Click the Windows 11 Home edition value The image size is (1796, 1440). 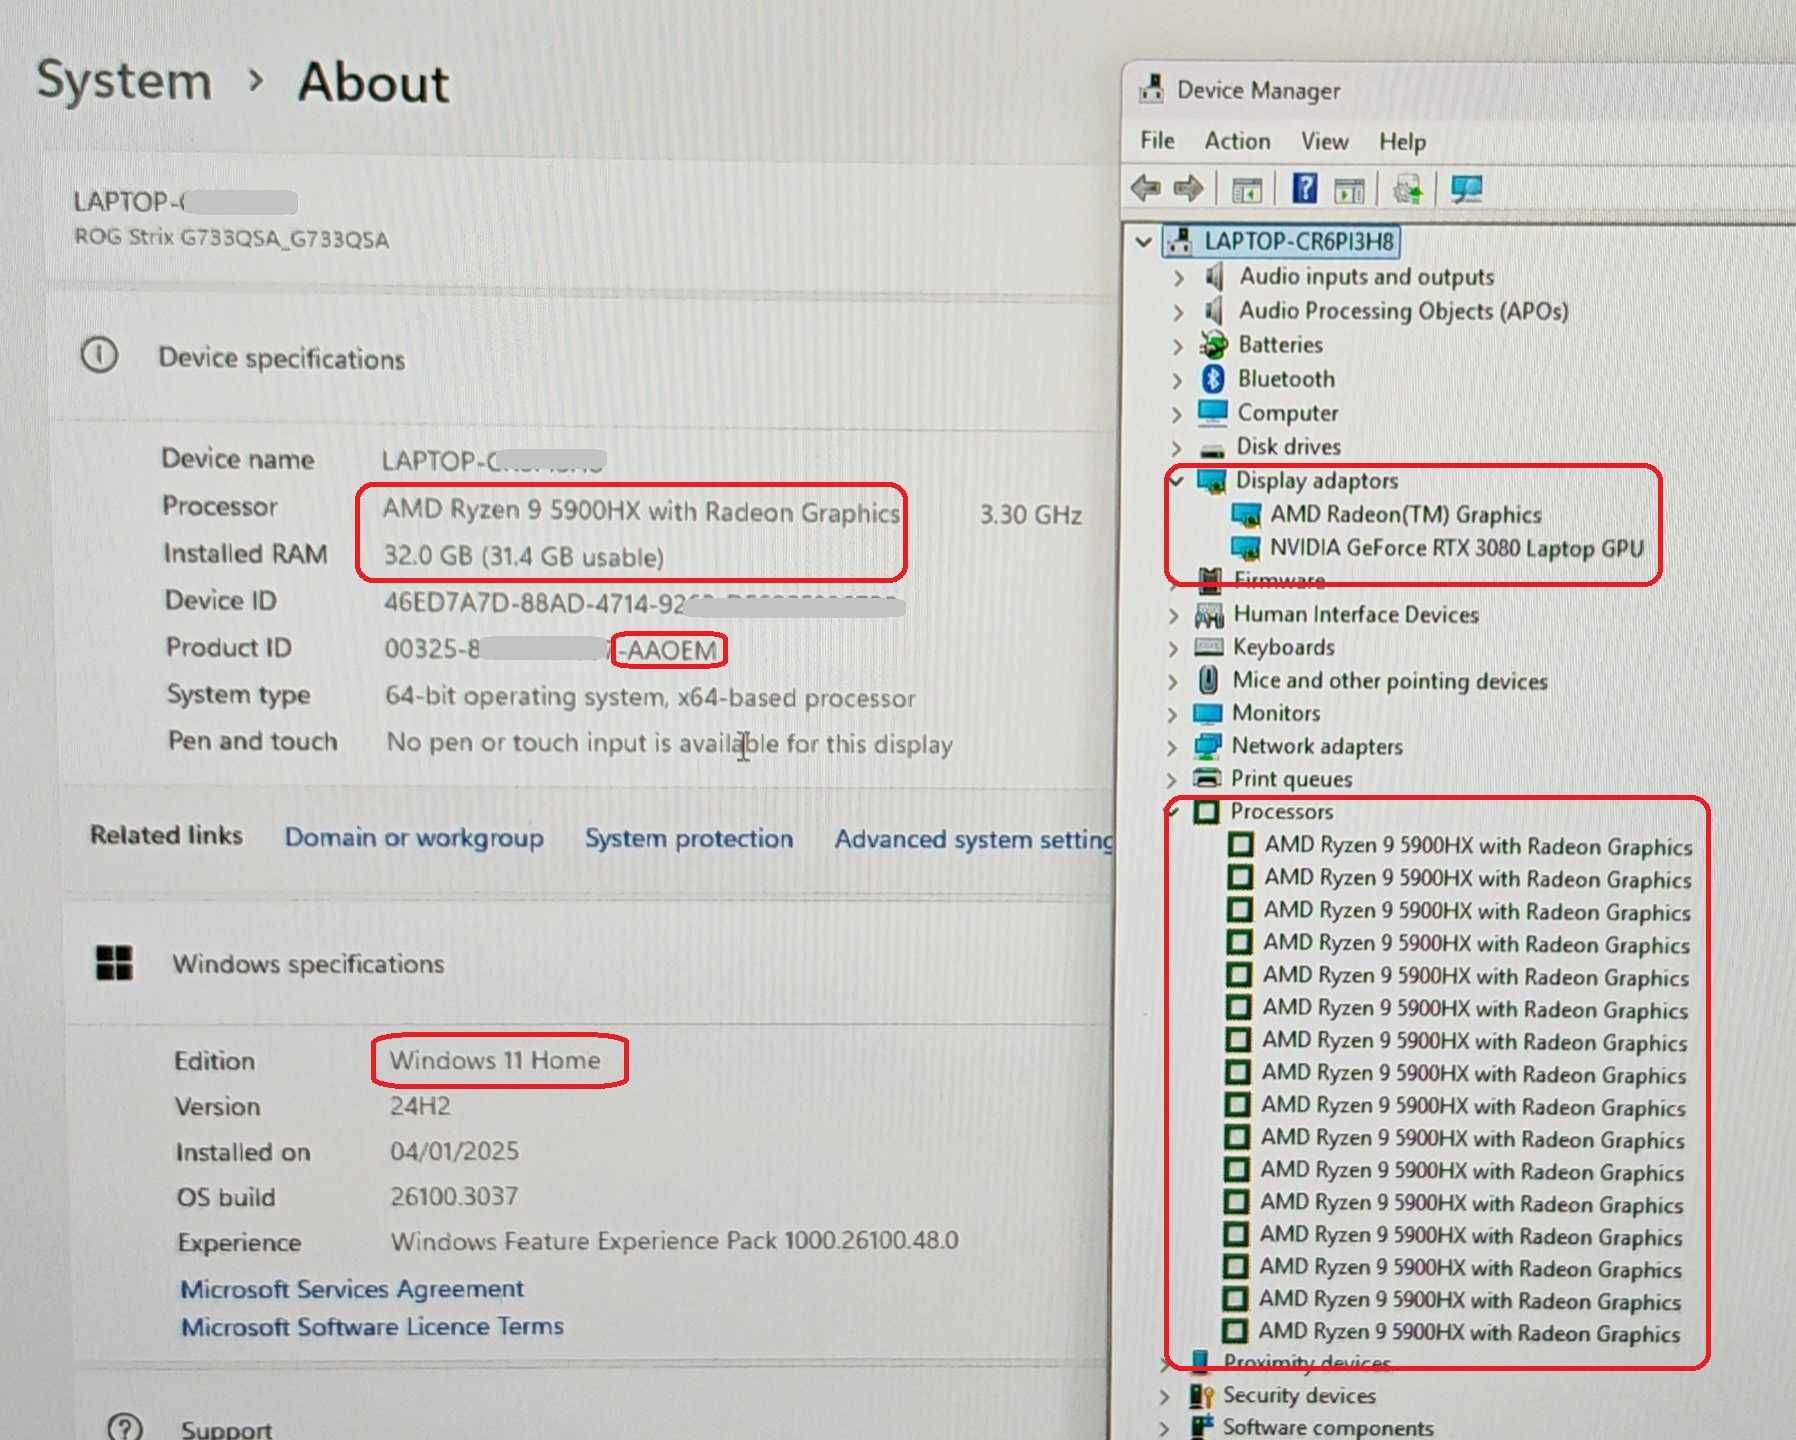[x=495, y=1059]
